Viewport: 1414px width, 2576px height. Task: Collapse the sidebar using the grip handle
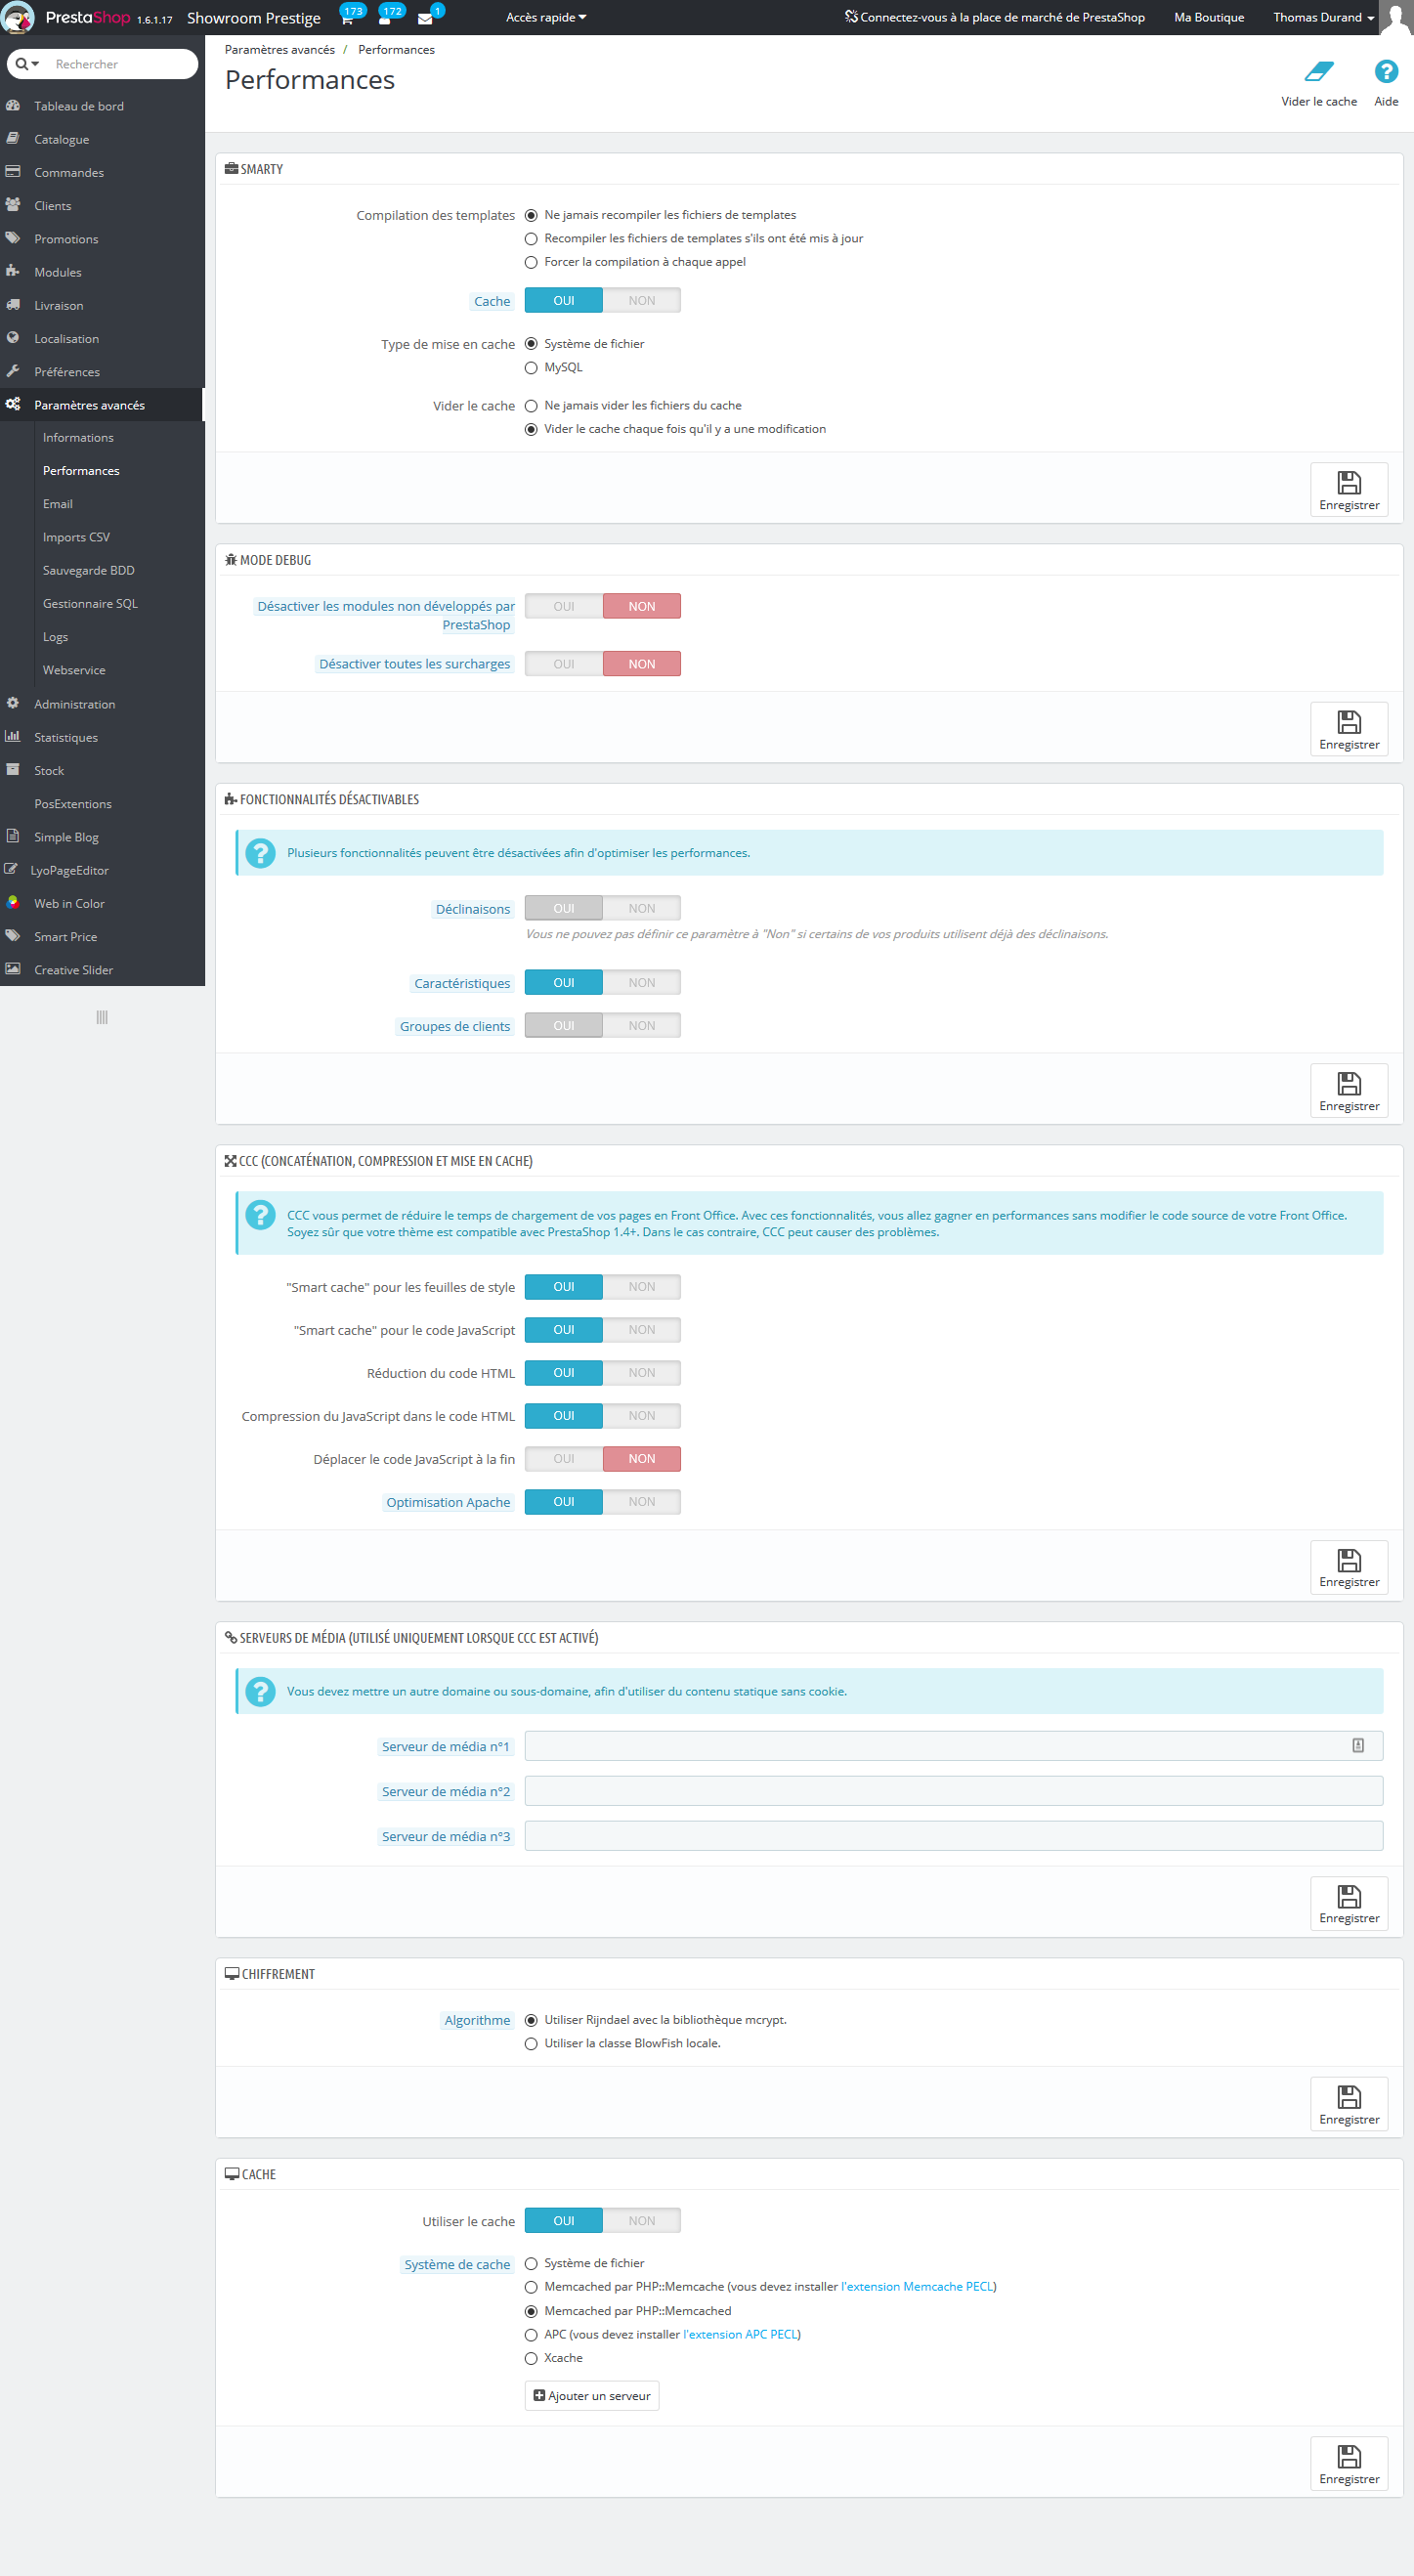[x=102, y=1017]
